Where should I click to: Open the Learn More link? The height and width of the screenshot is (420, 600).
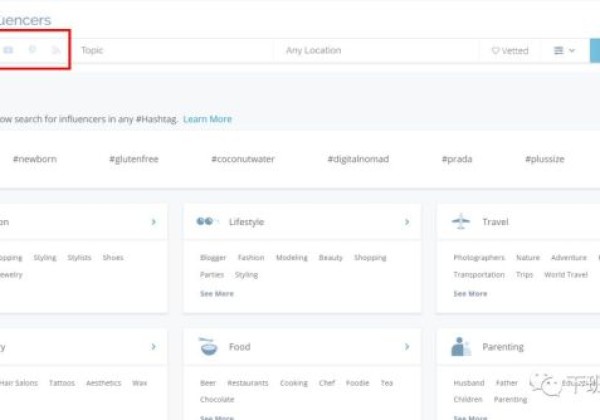207,119
